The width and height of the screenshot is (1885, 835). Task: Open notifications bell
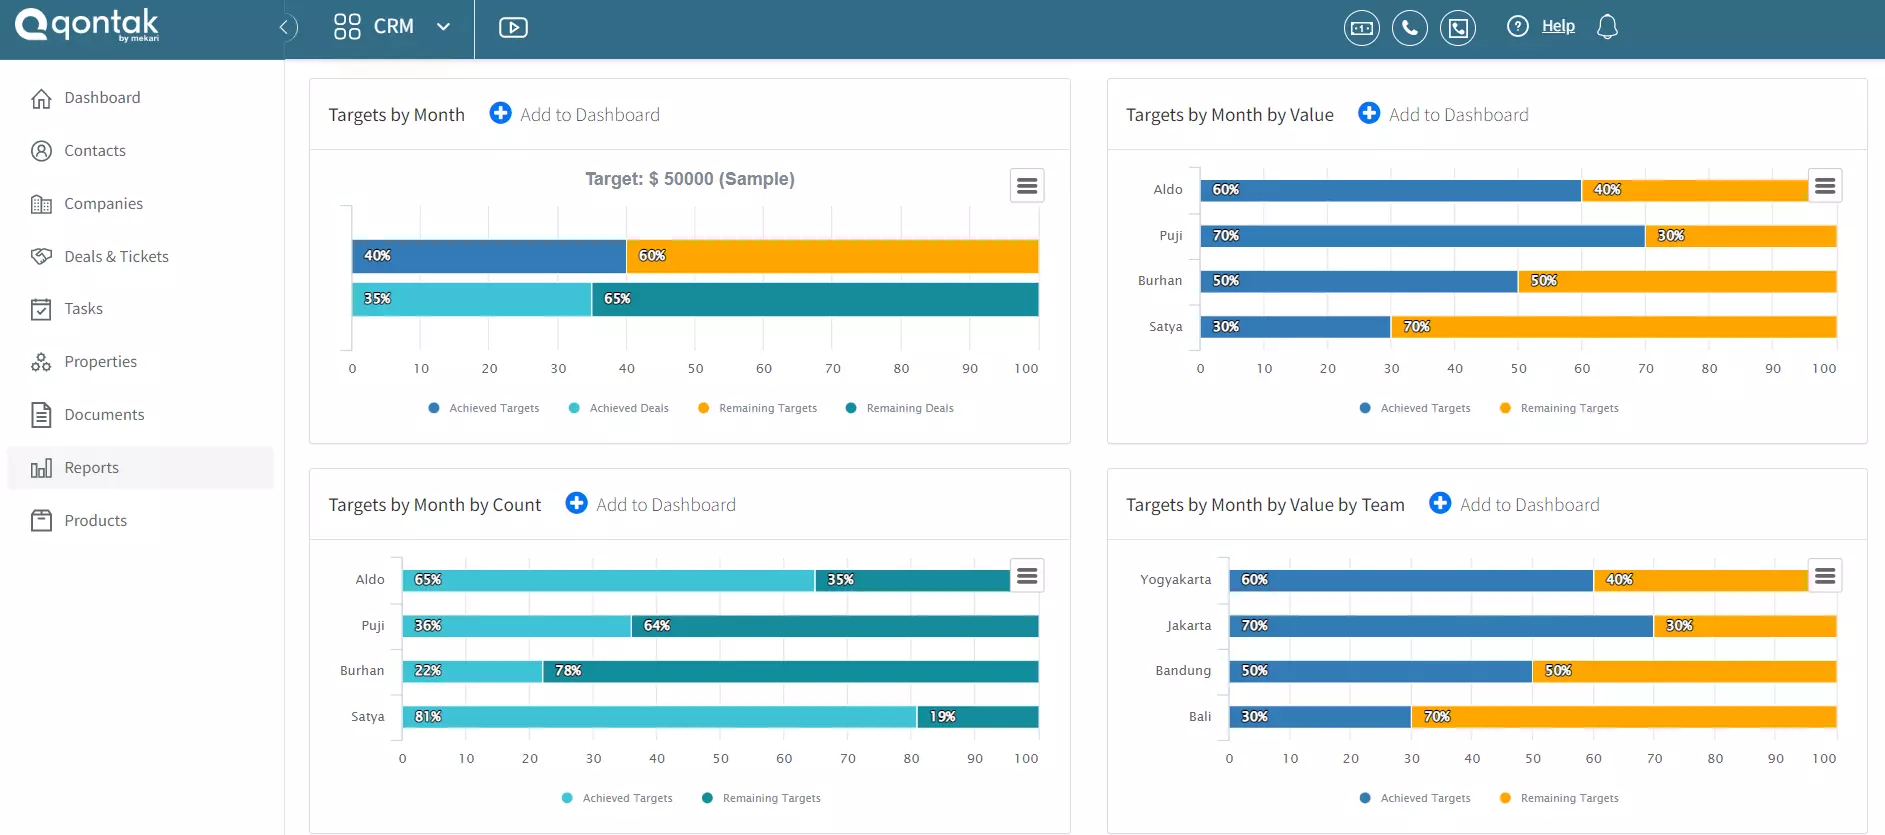(x=1607, y=27)
